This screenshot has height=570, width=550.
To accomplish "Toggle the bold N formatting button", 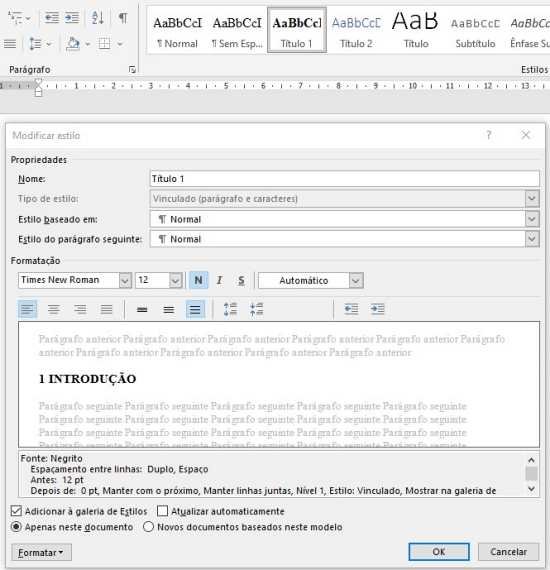I will tap(198, 280).
